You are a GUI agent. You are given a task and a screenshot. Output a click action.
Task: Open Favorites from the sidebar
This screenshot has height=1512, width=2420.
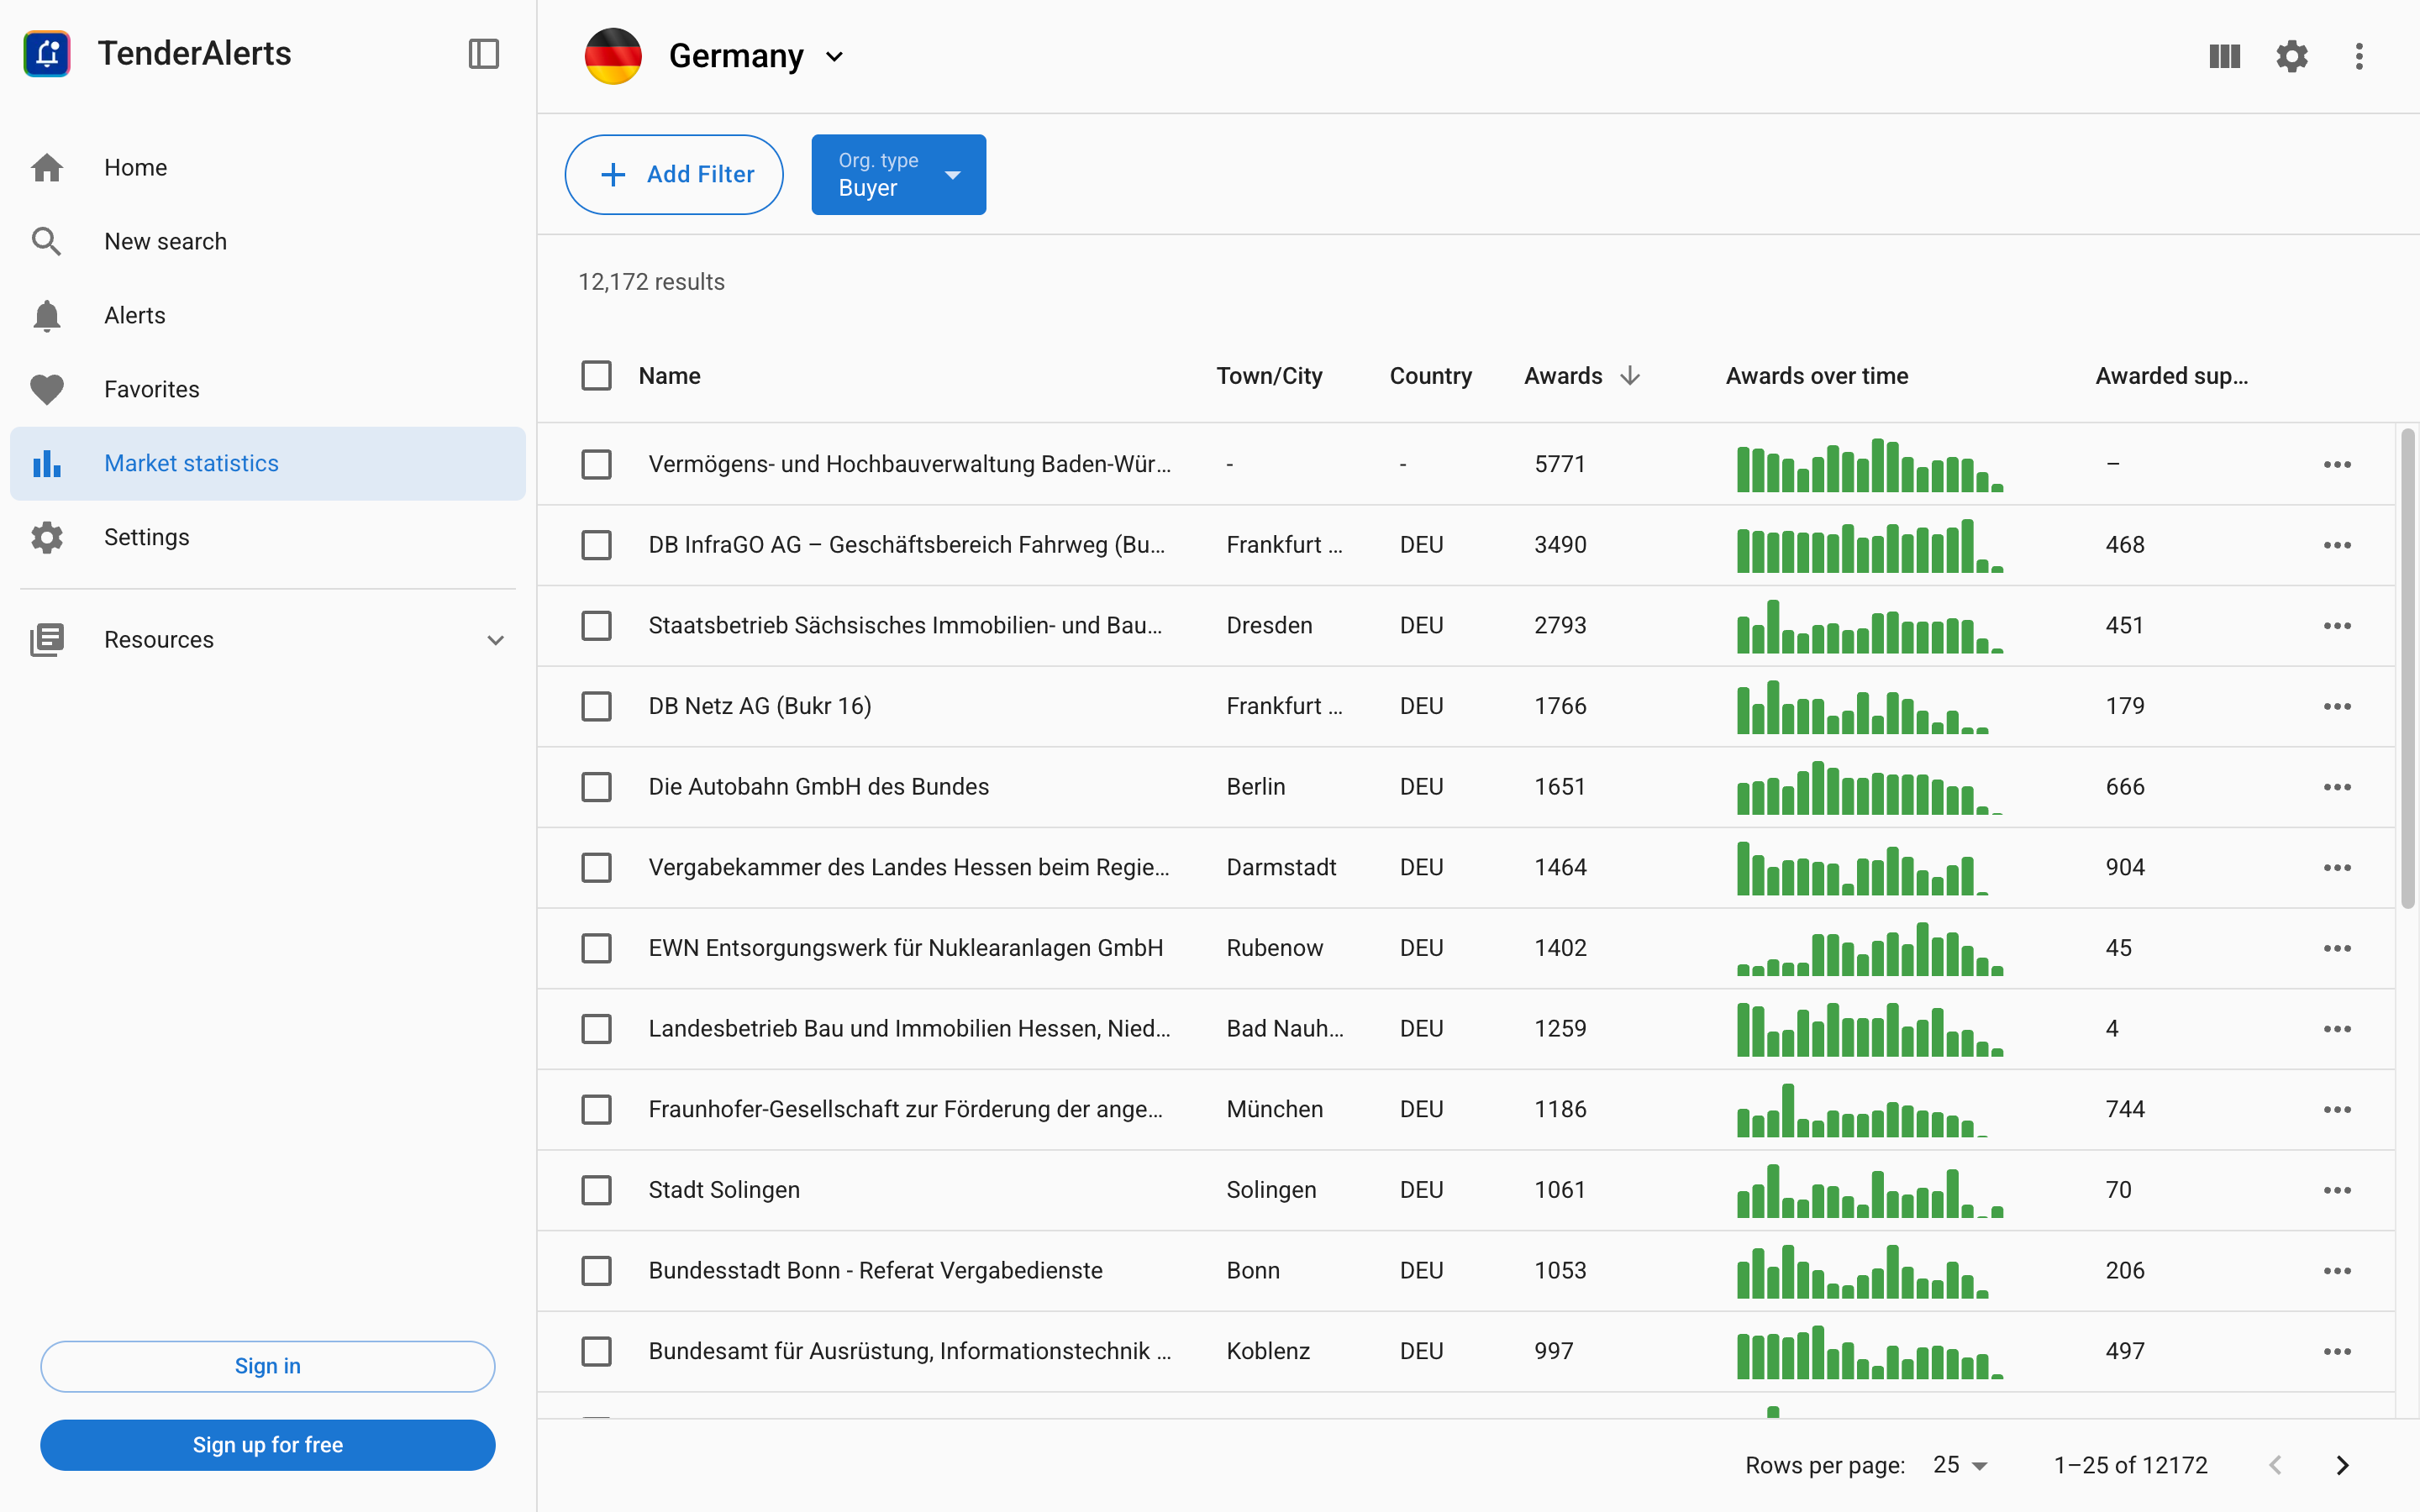[151, 390]
